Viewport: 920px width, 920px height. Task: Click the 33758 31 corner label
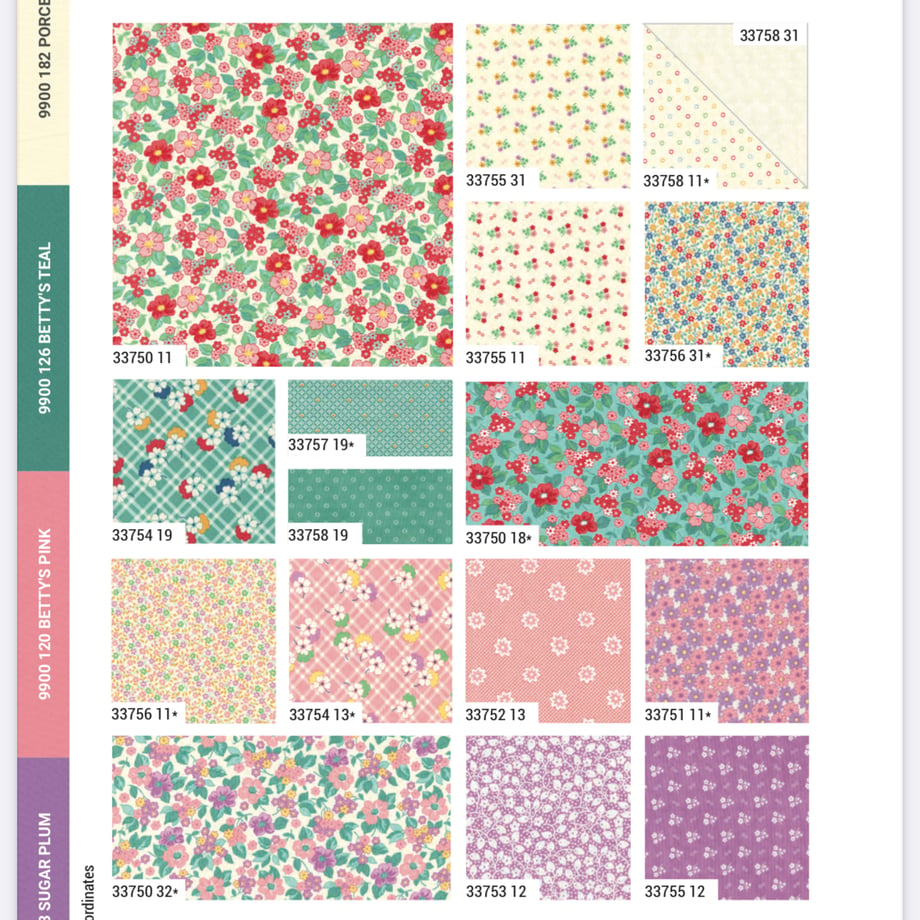(769, 35)
